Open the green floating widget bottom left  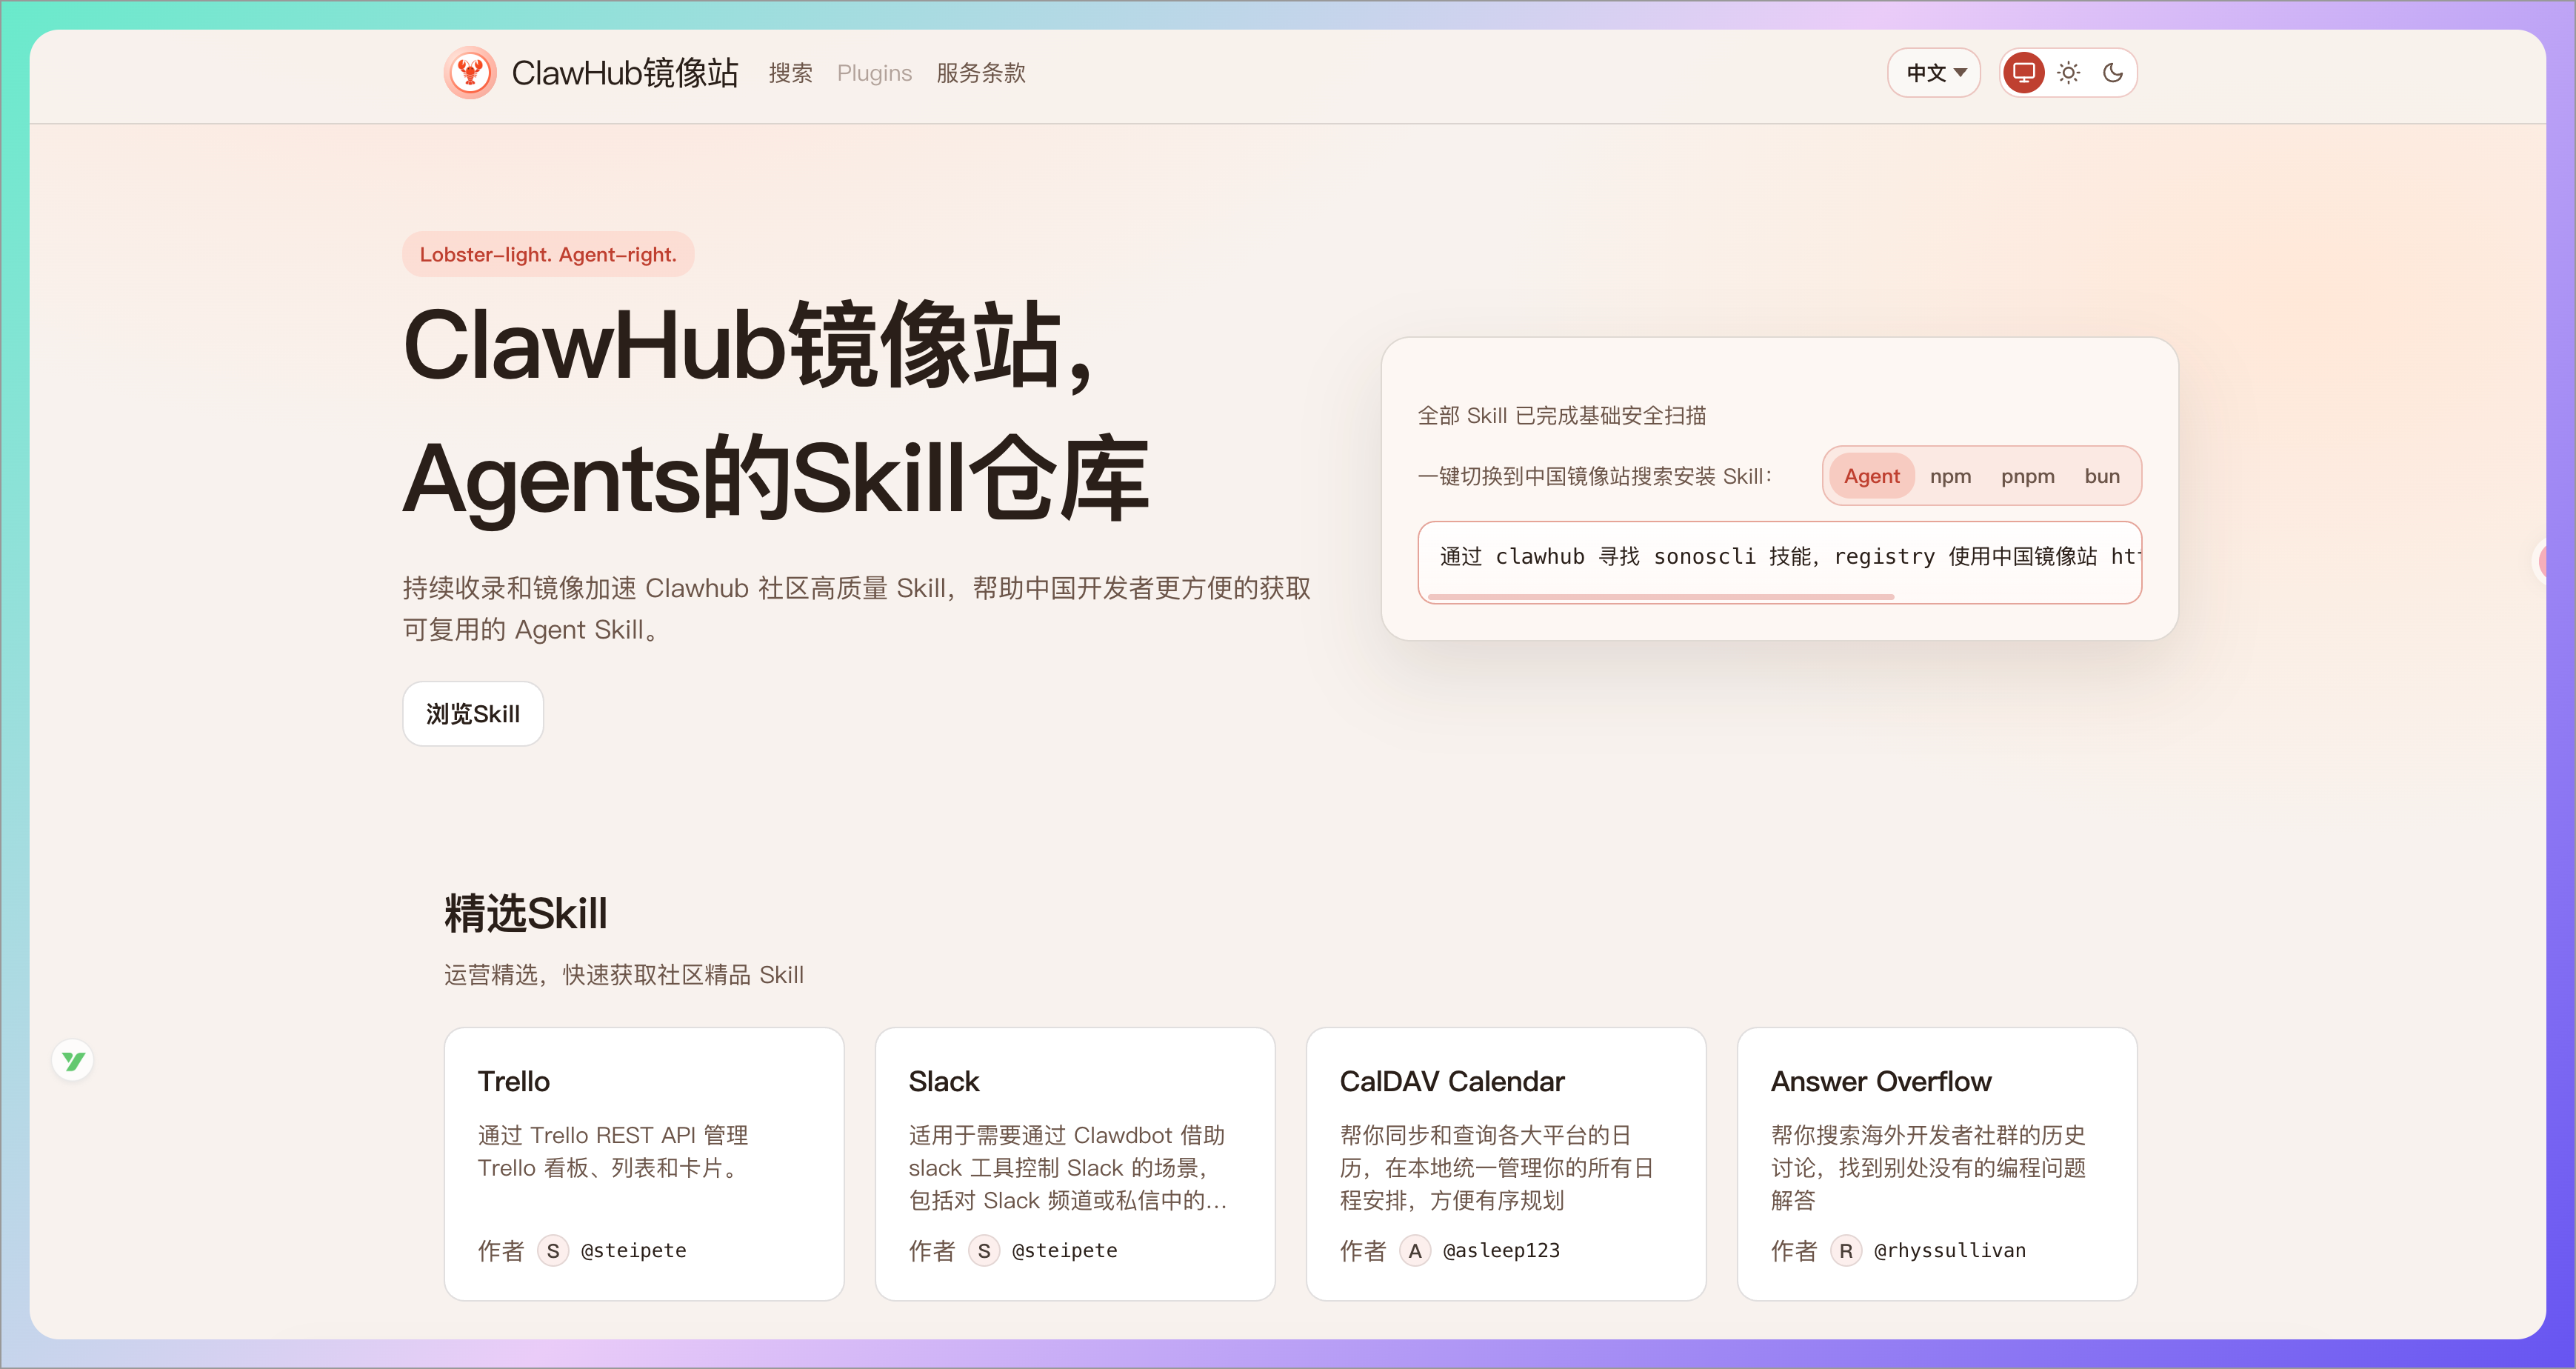[x=72, y=1060]
